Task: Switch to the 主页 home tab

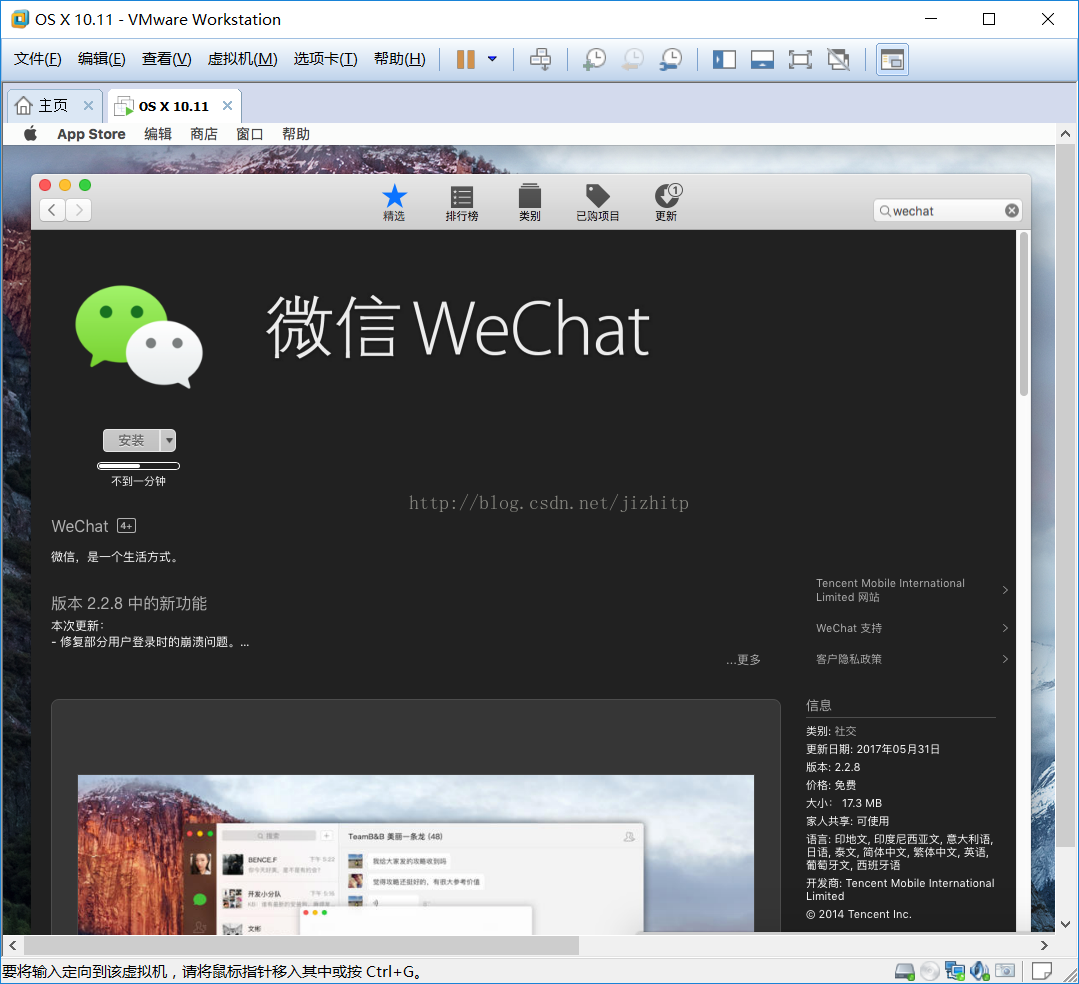Action: 43,106
